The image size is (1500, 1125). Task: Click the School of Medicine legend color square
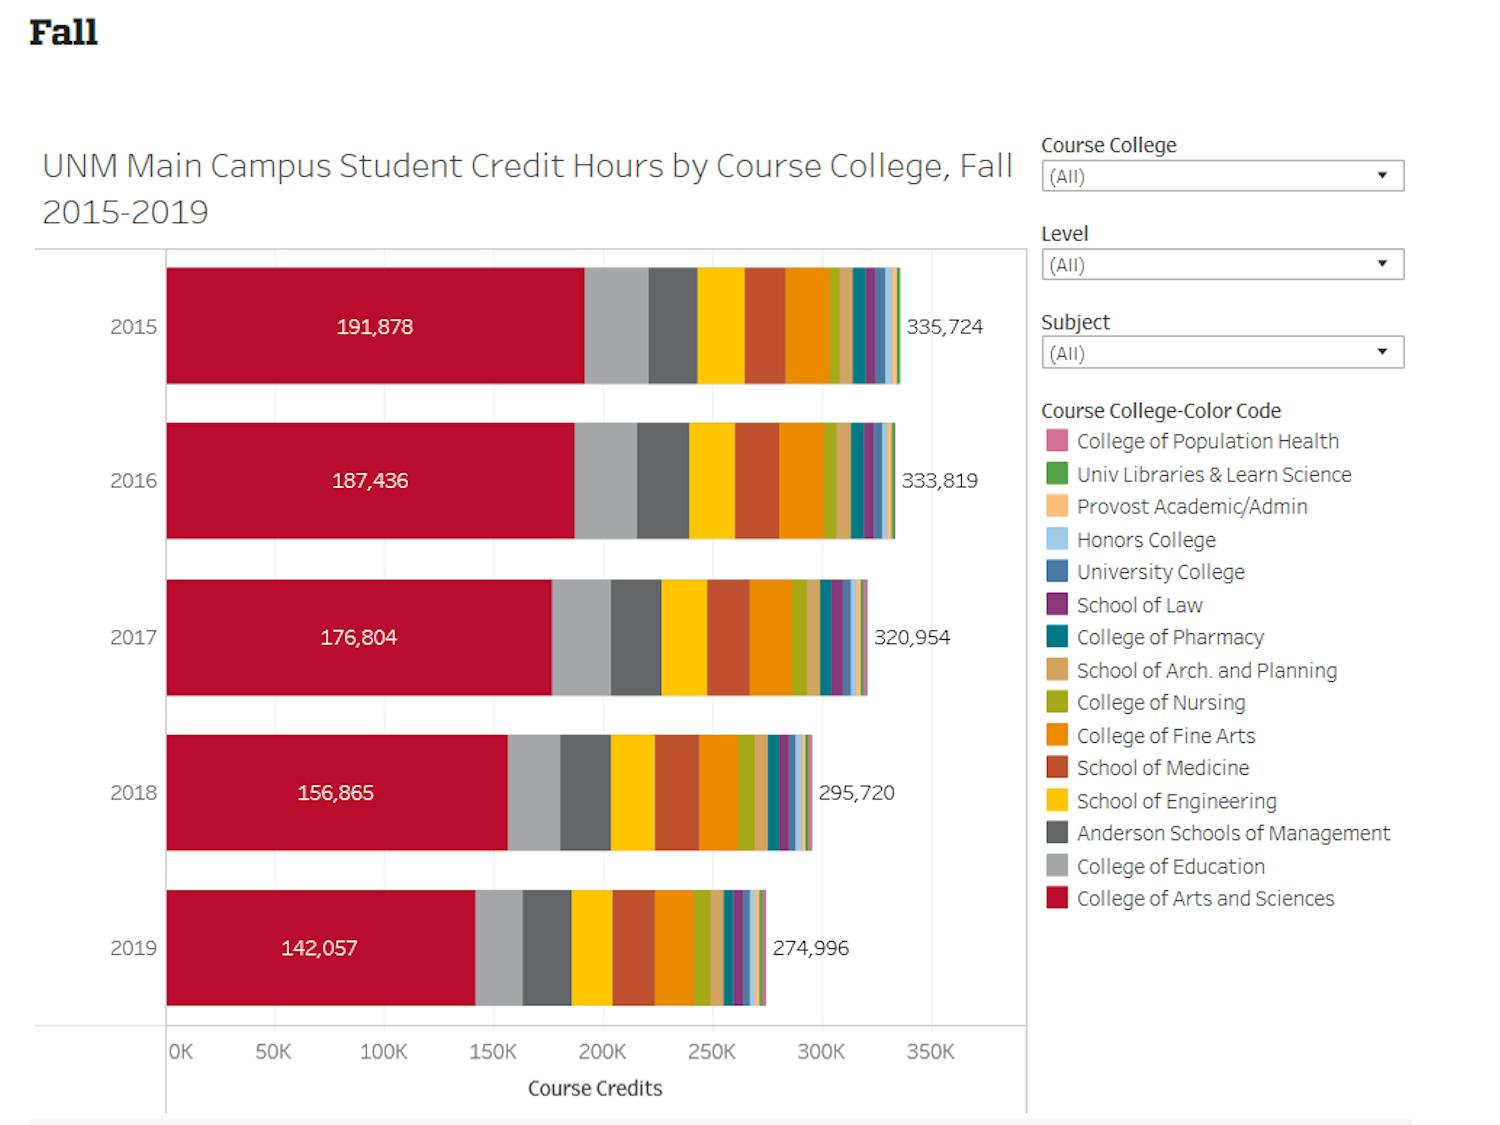click(x=1059, y=768)
